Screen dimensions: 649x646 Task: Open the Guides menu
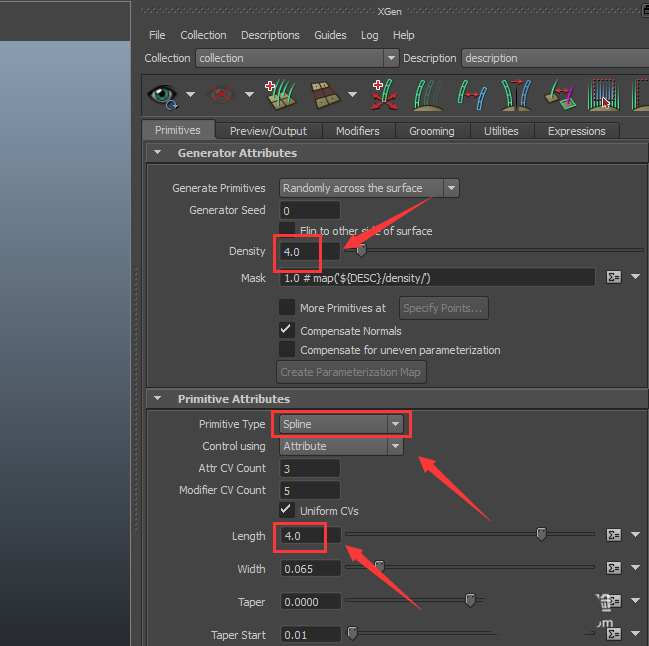[x=330, y=35]
